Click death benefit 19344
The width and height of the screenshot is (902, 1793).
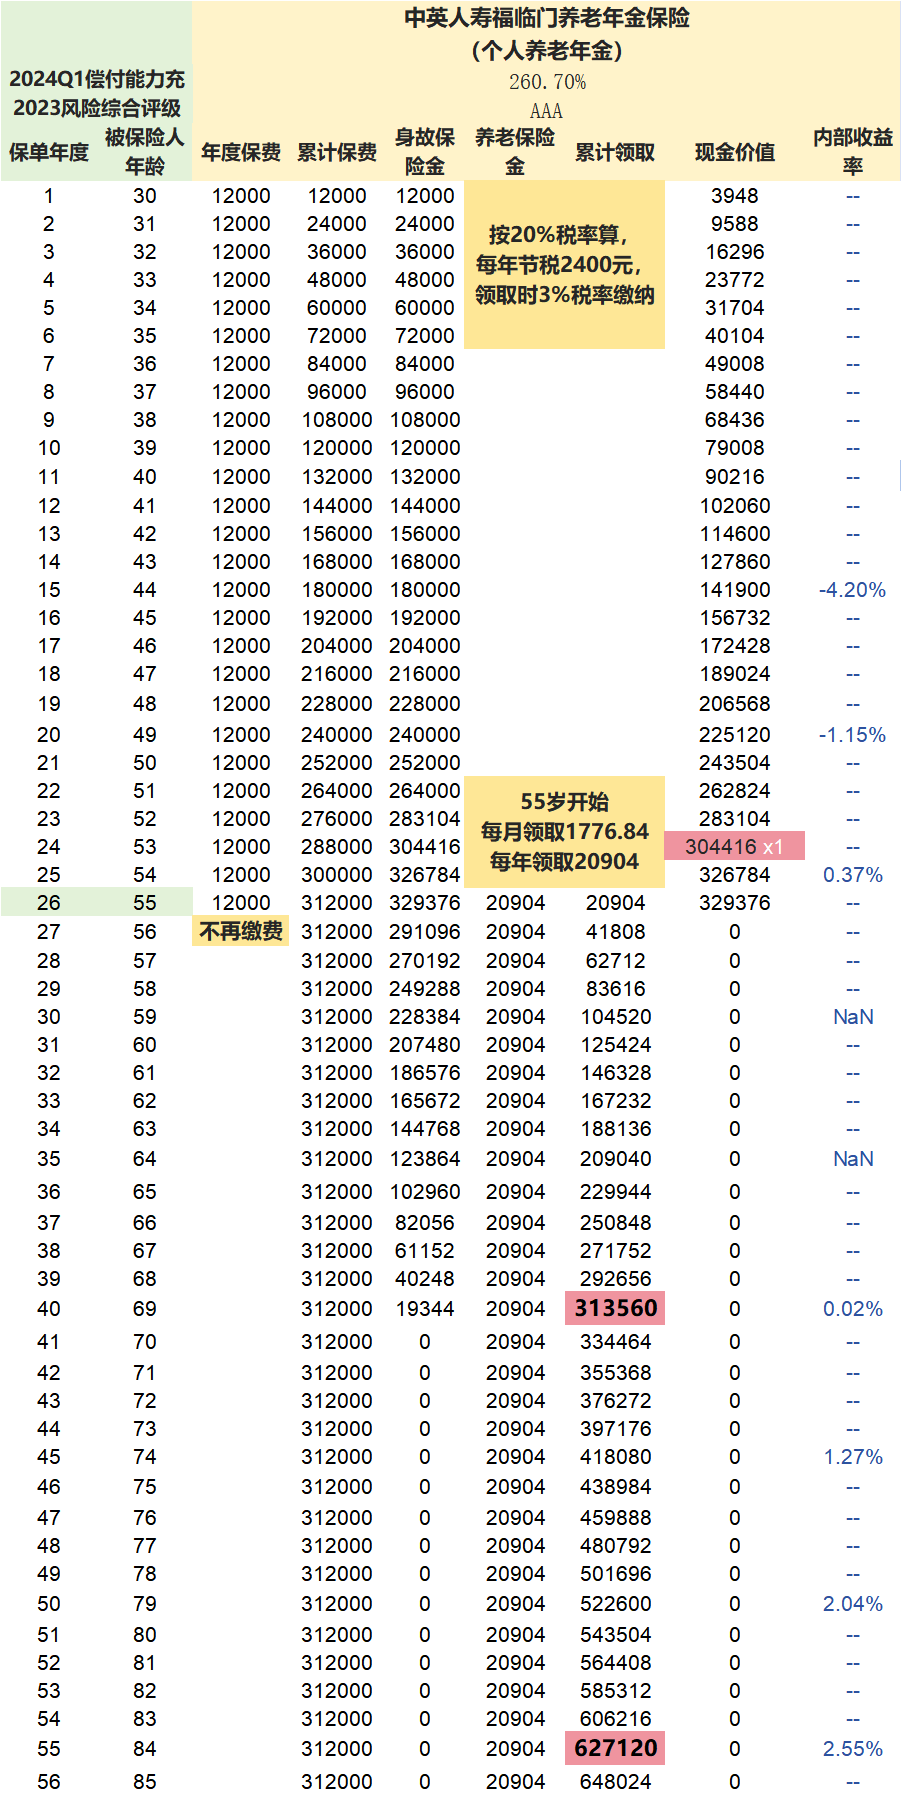425,1309
